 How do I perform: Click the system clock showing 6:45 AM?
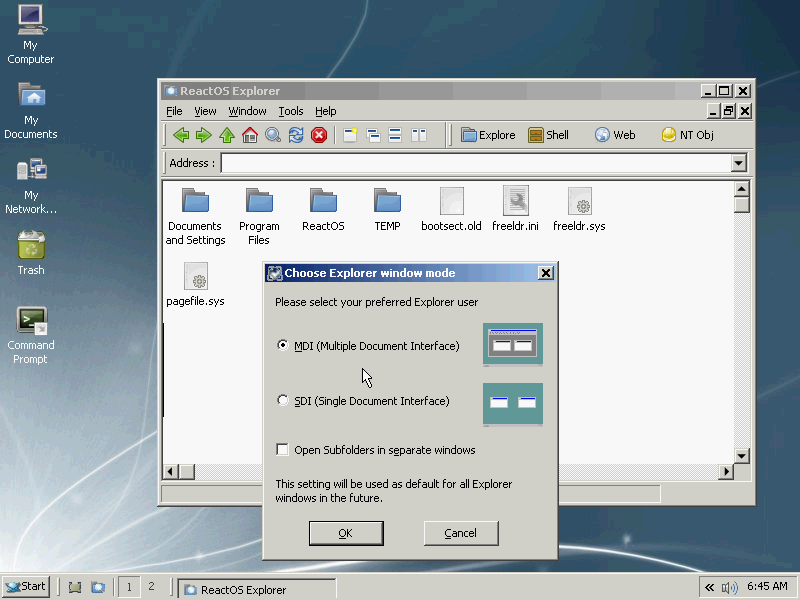point(767,586)
